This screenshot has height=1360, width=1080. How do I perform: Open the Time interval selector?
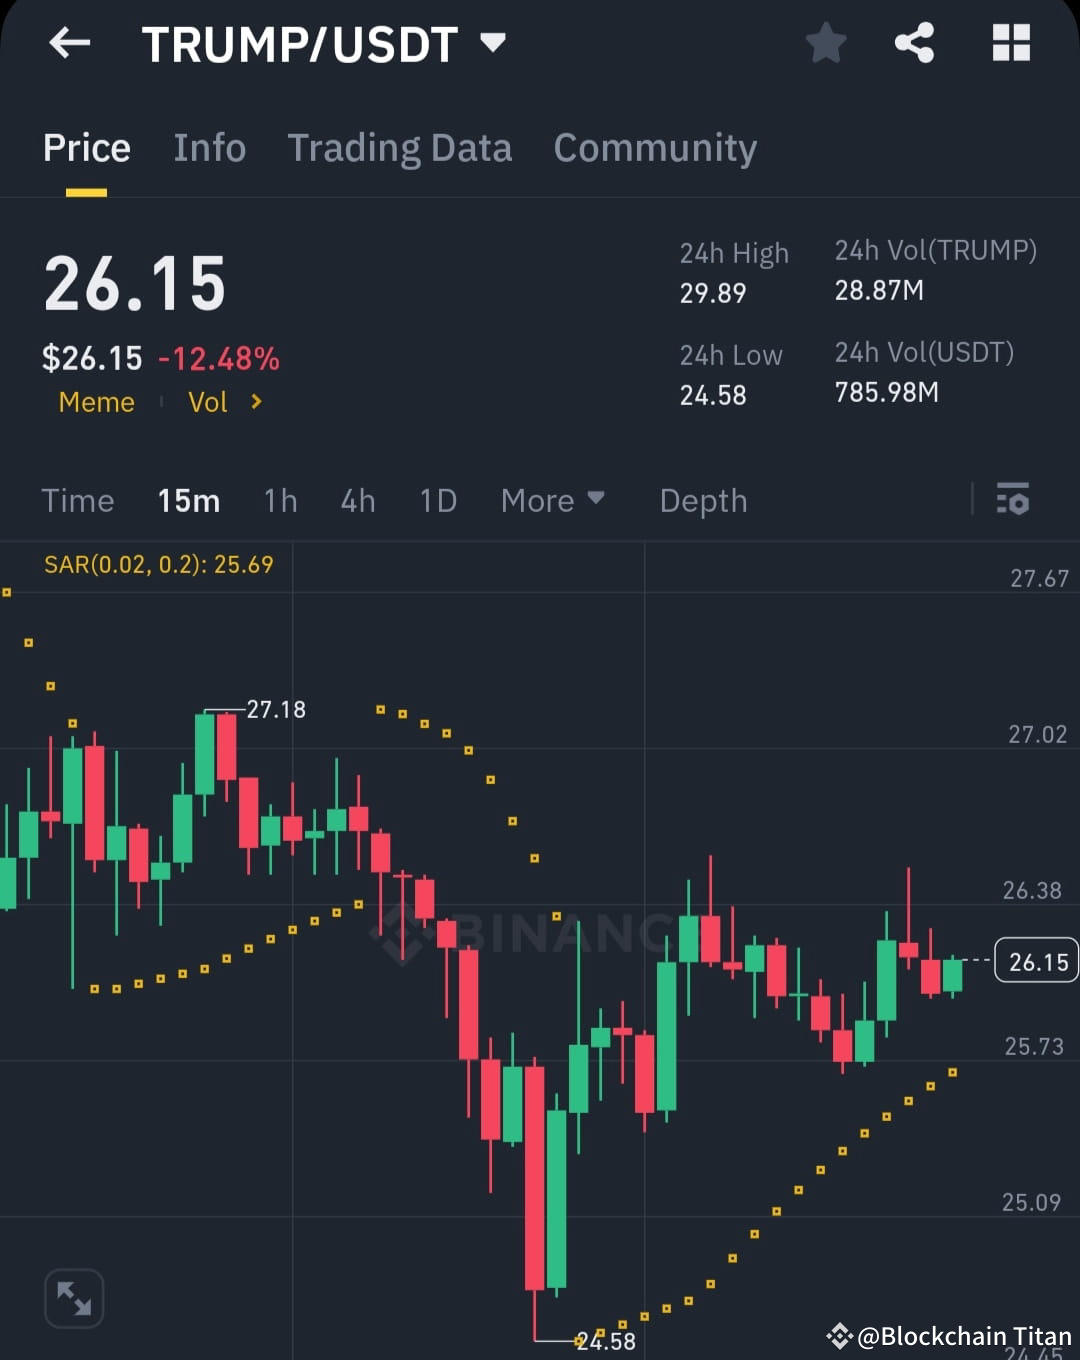78,500
